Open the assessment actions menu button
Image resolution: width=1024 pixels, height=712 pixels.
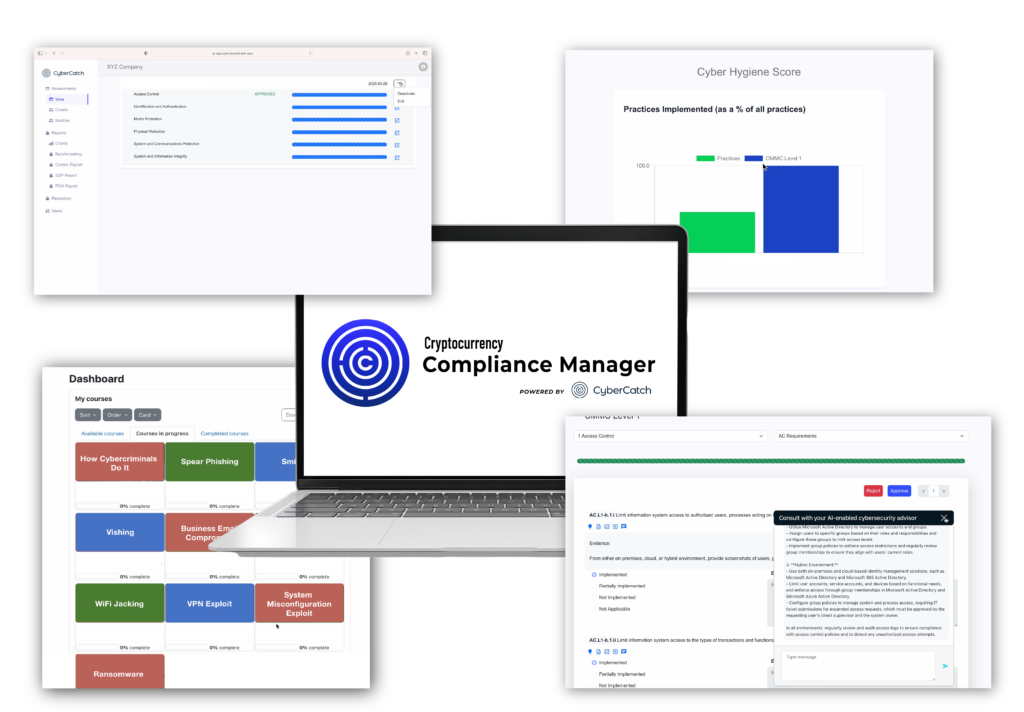coord(399,84)
